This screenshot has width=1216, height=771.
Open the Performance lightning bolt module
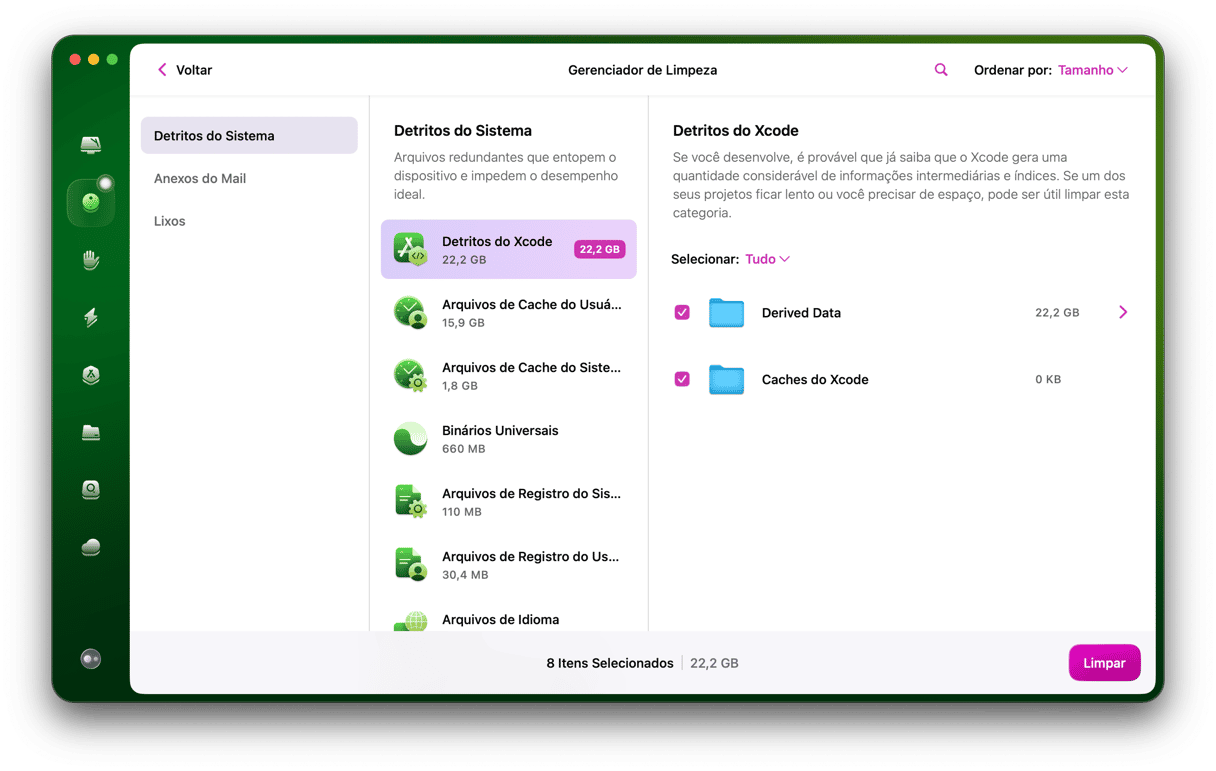[x=91, y=318]
